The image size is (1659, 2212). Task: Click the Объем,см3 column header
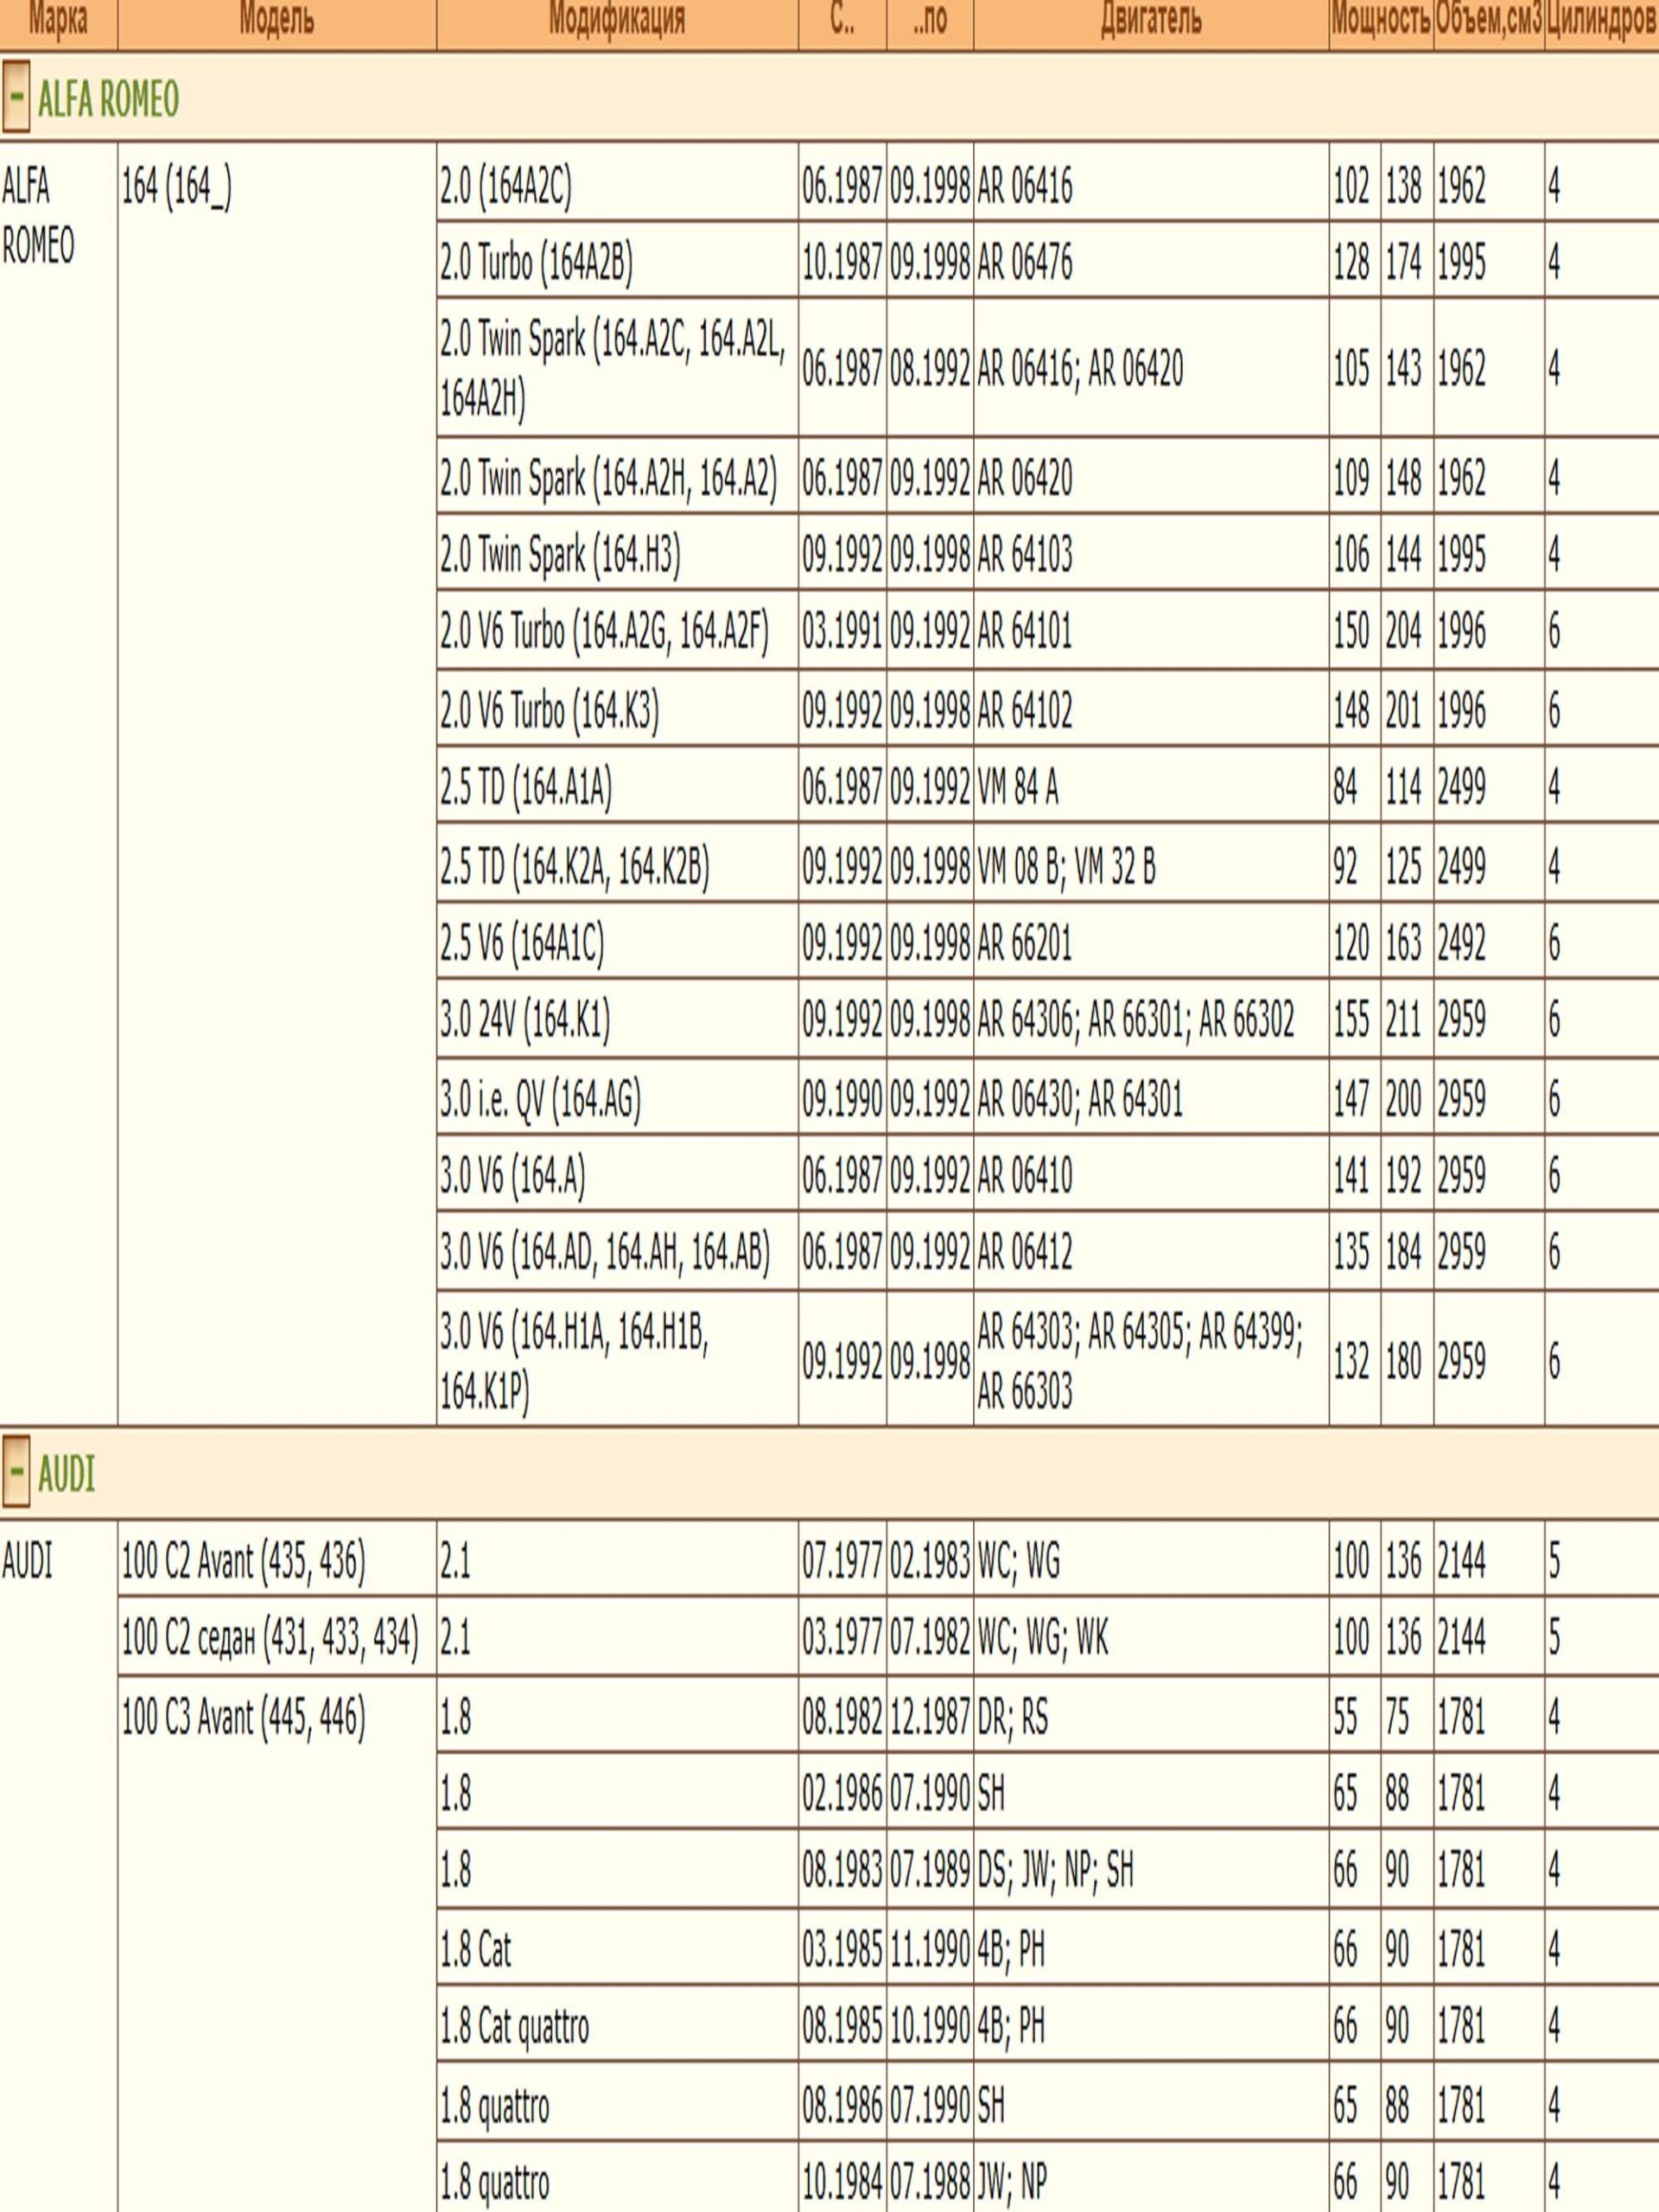click(1488, 20)
